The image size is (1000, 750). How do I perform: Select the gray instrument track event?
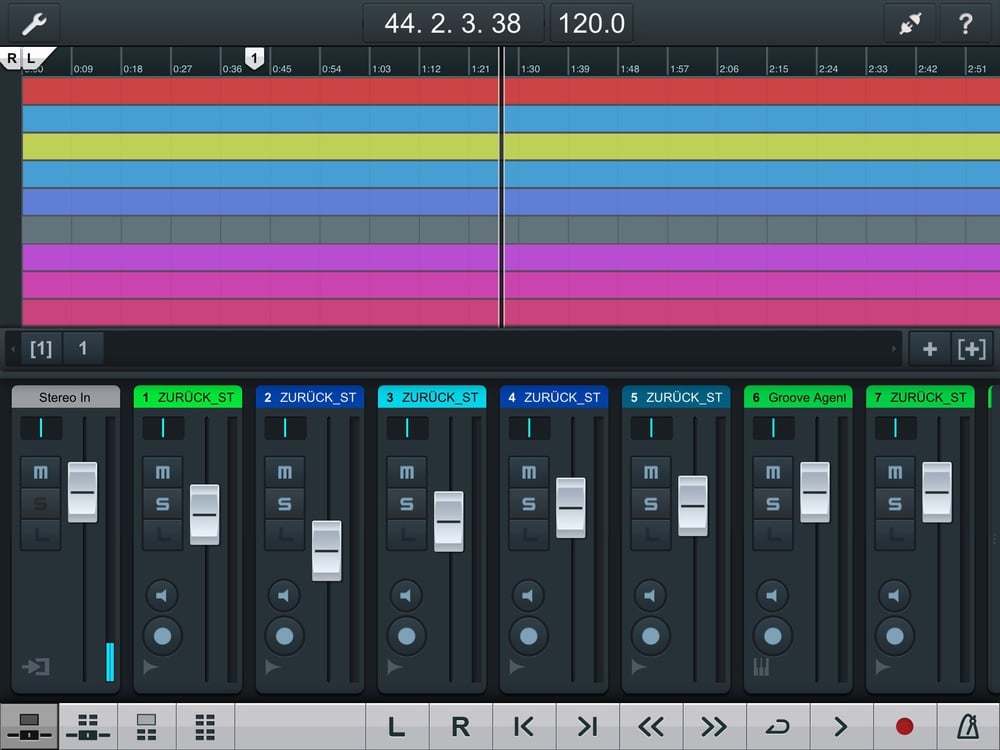[511, 230]
